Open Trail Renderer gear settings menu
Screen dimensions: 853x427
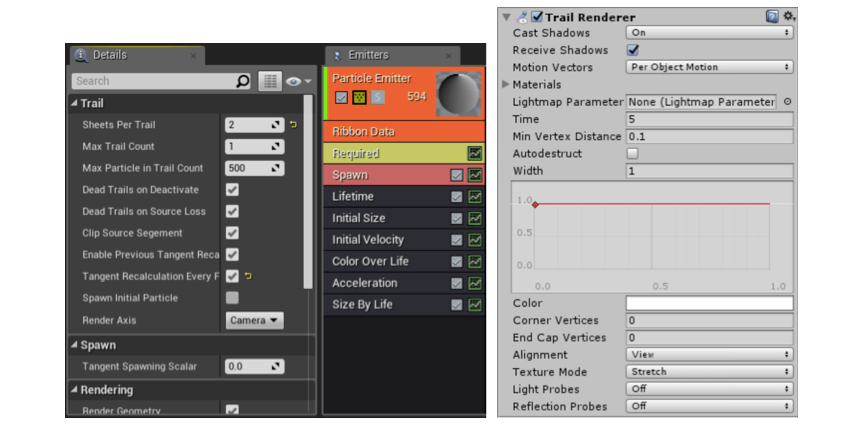(788, 17)
